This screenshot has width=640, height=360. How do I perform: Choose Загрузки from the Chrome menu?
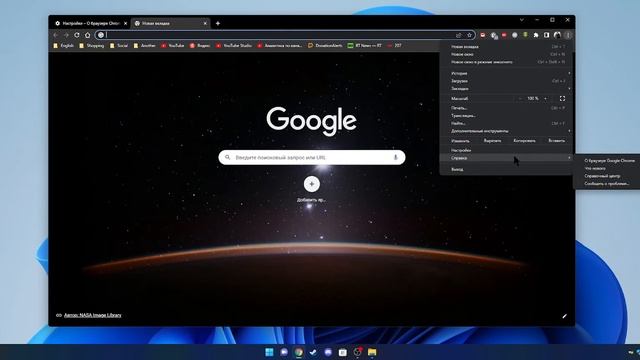[506, 81]
